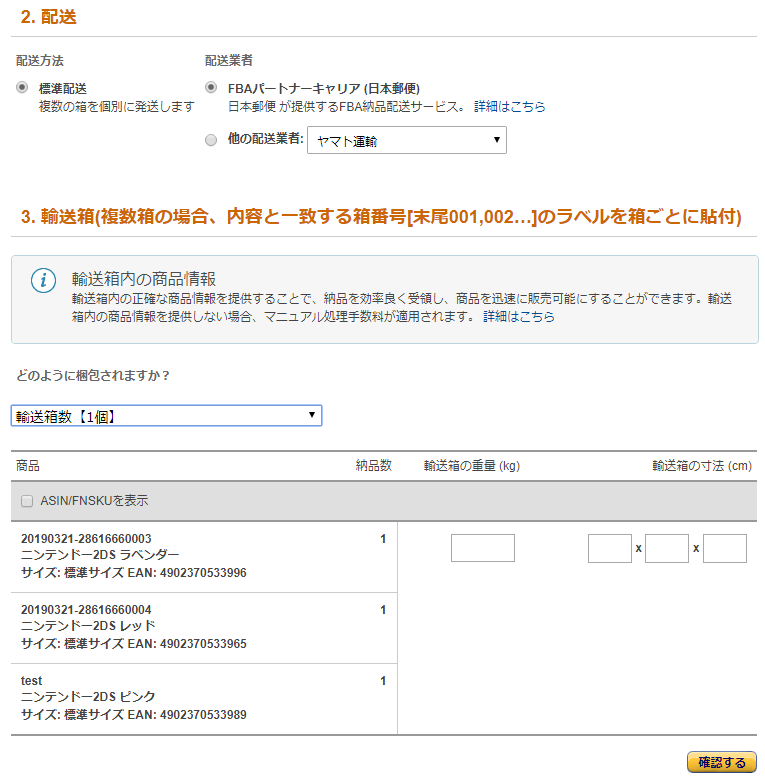This screenshot has width=765, height=782.
Task: Select the ニンテンドー2DS ラベンダー product row
Action: (x=204, y=557)
